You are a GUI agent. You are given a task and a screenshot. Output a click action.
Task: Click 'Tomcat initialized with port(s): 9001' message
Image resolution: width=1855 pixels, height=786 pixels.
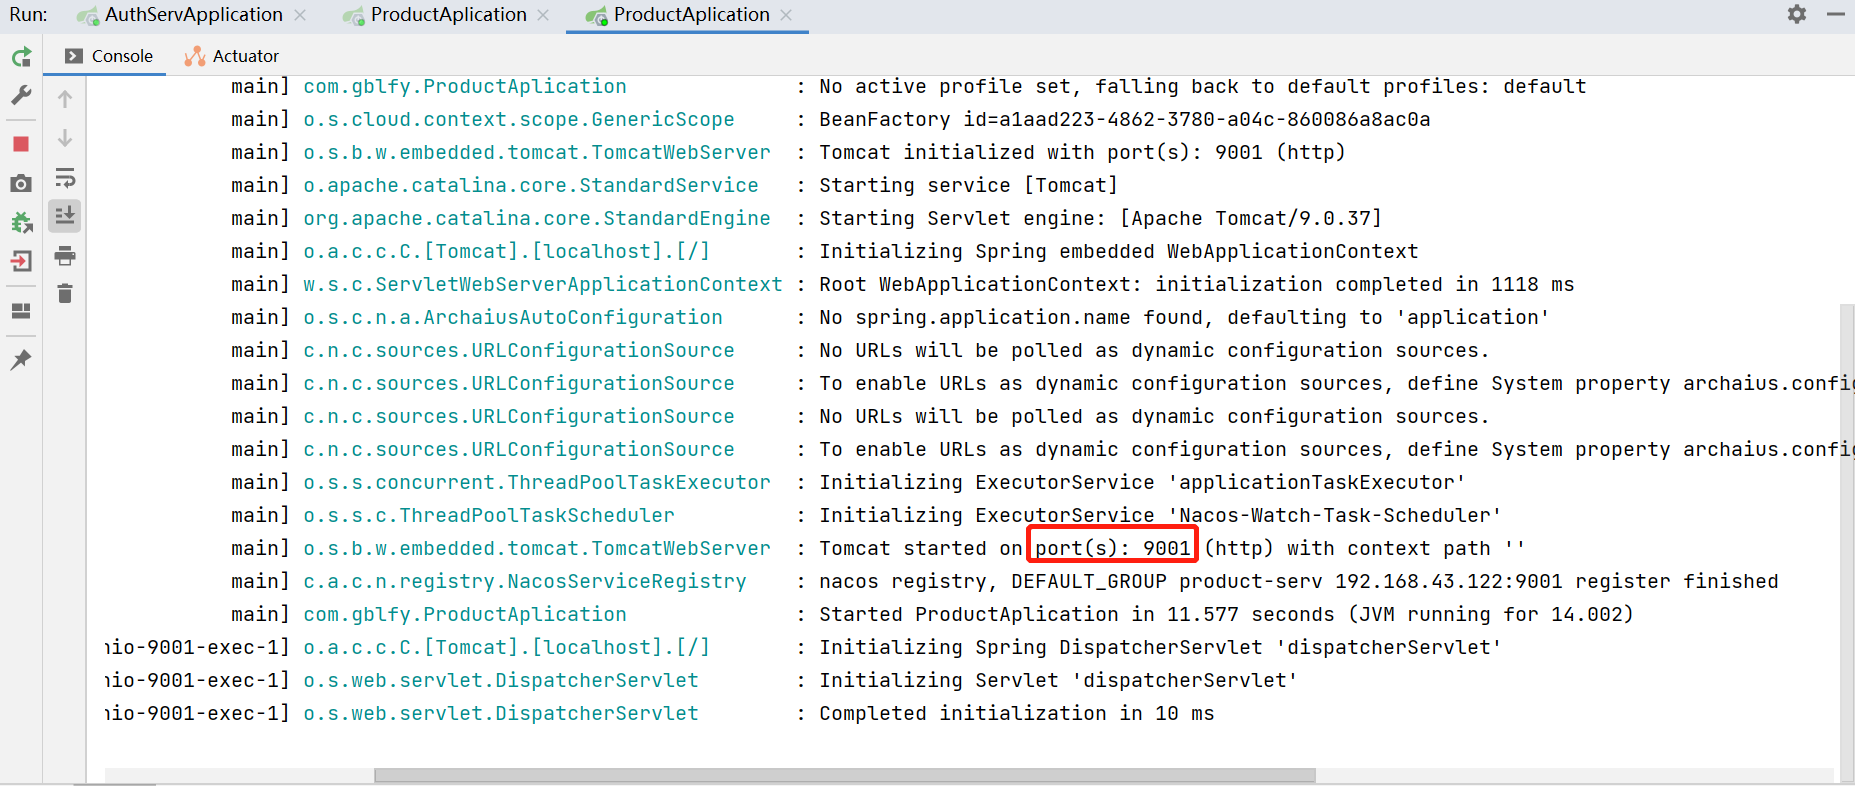click(x=1082, y=152)
